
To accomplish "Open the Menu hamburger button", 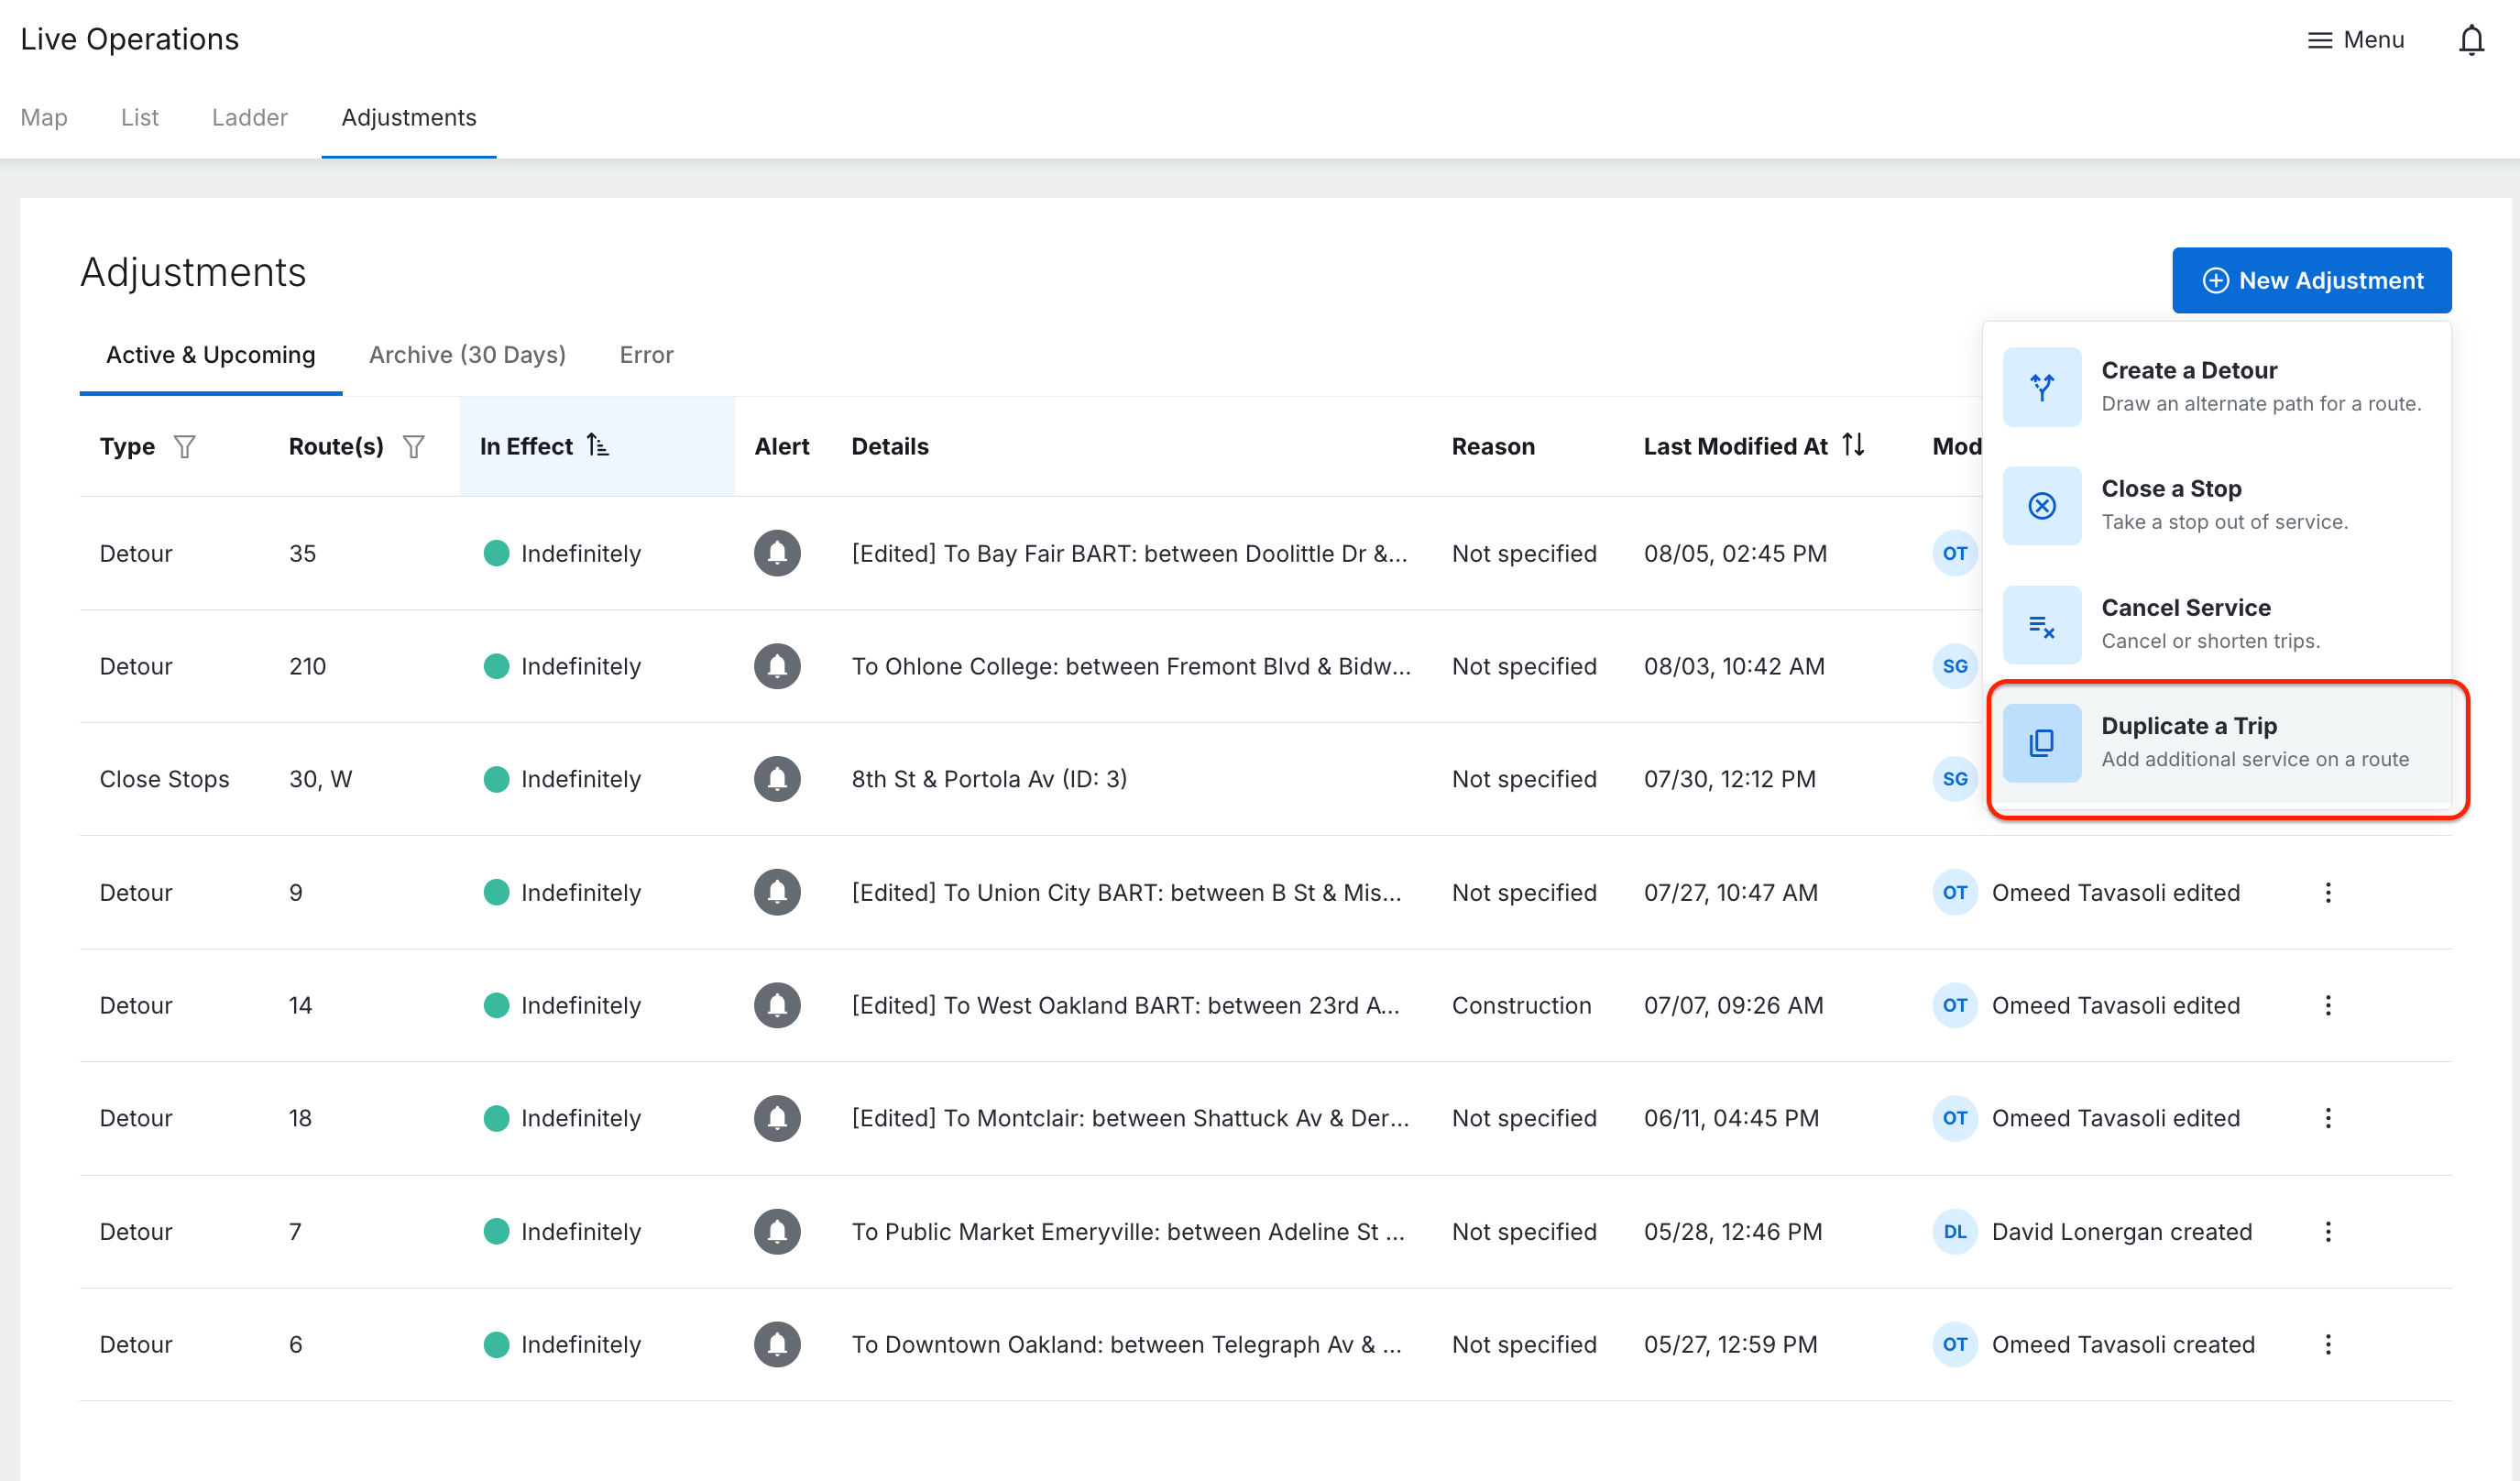I will (2355, 40).
